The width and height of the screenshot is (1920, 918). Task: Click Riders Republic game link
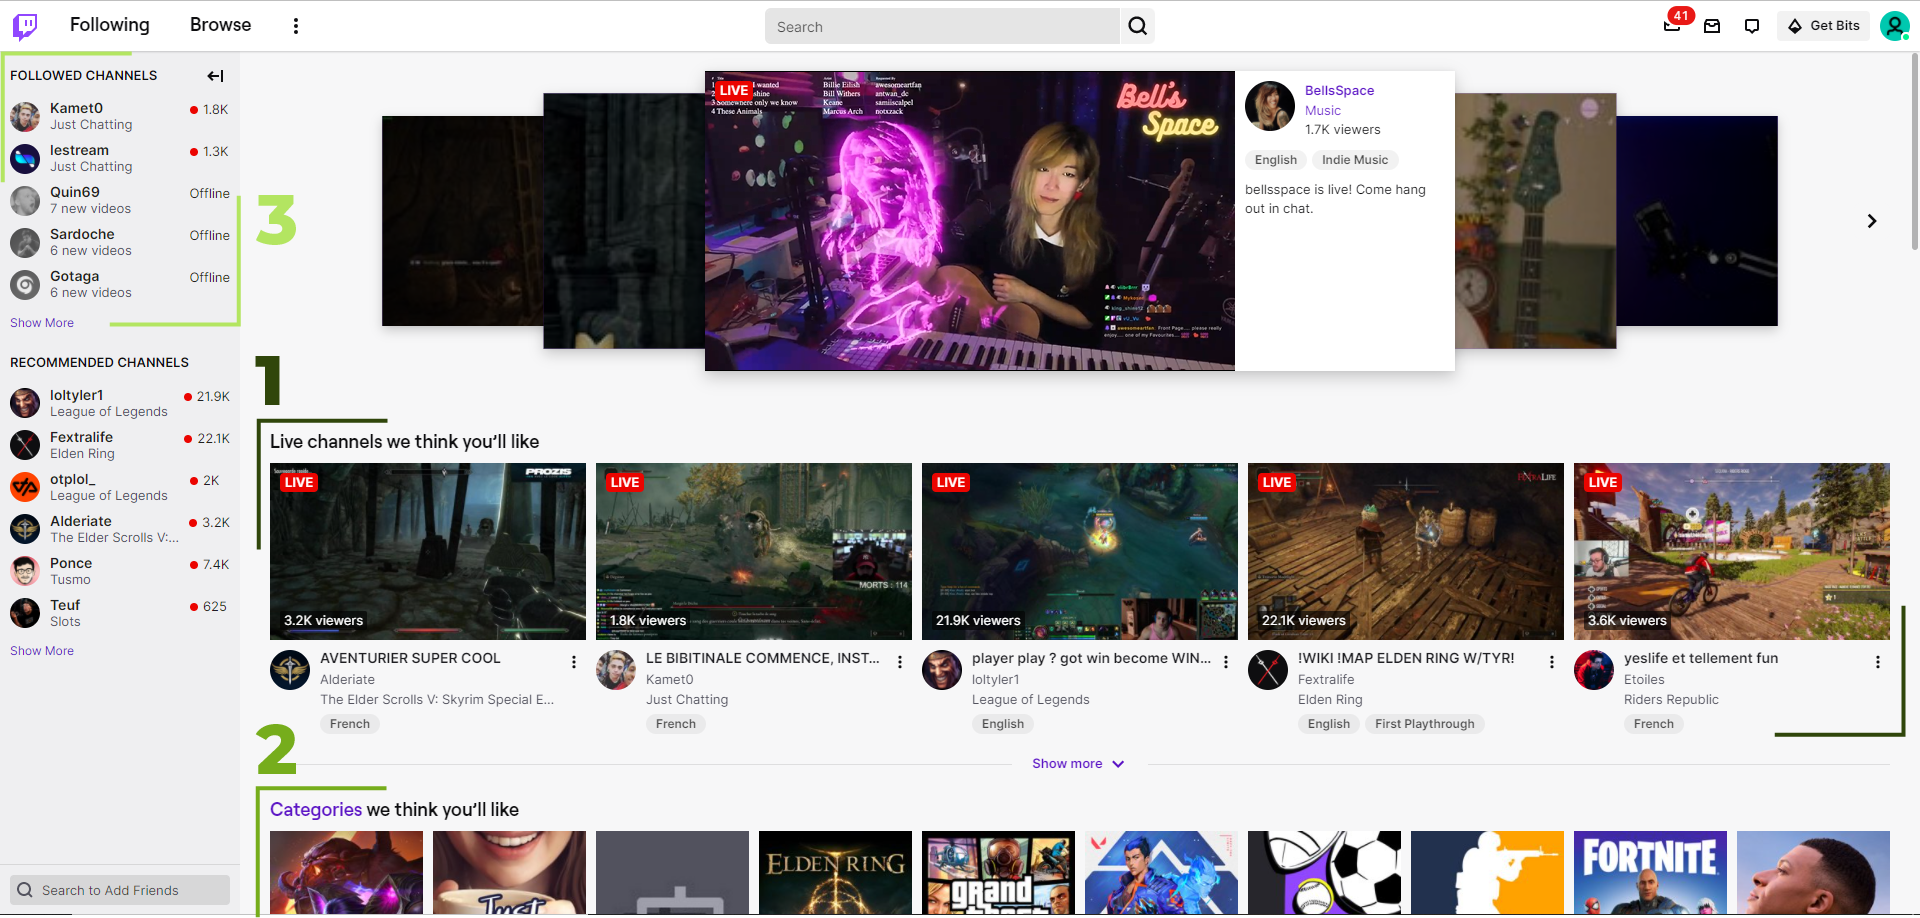pyautogui.click(x=1671, y=700)
